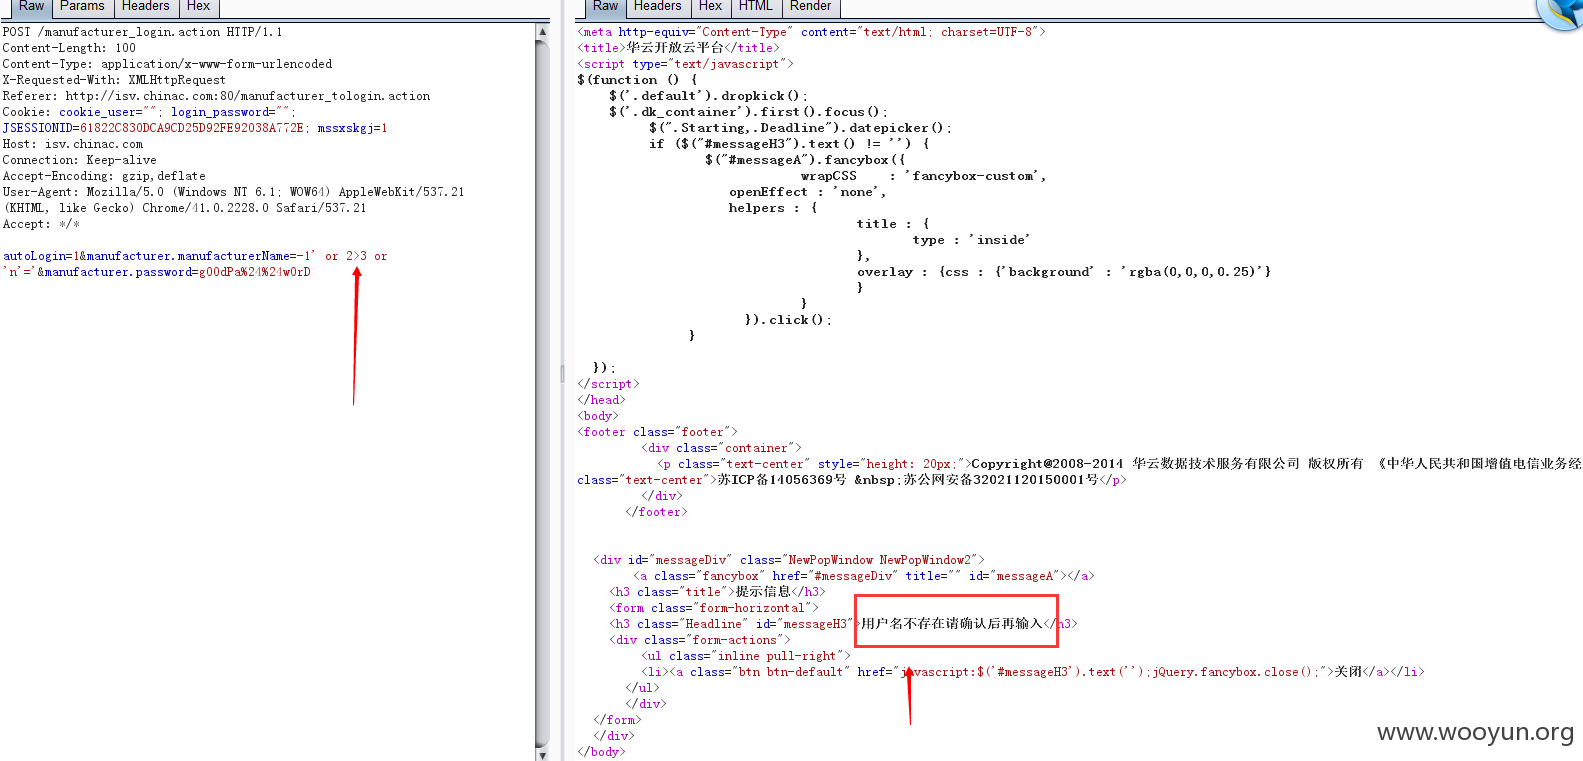Click the datepicker() script line
Viewport: 1583px width, 761px height.
[x=800, y=128]
